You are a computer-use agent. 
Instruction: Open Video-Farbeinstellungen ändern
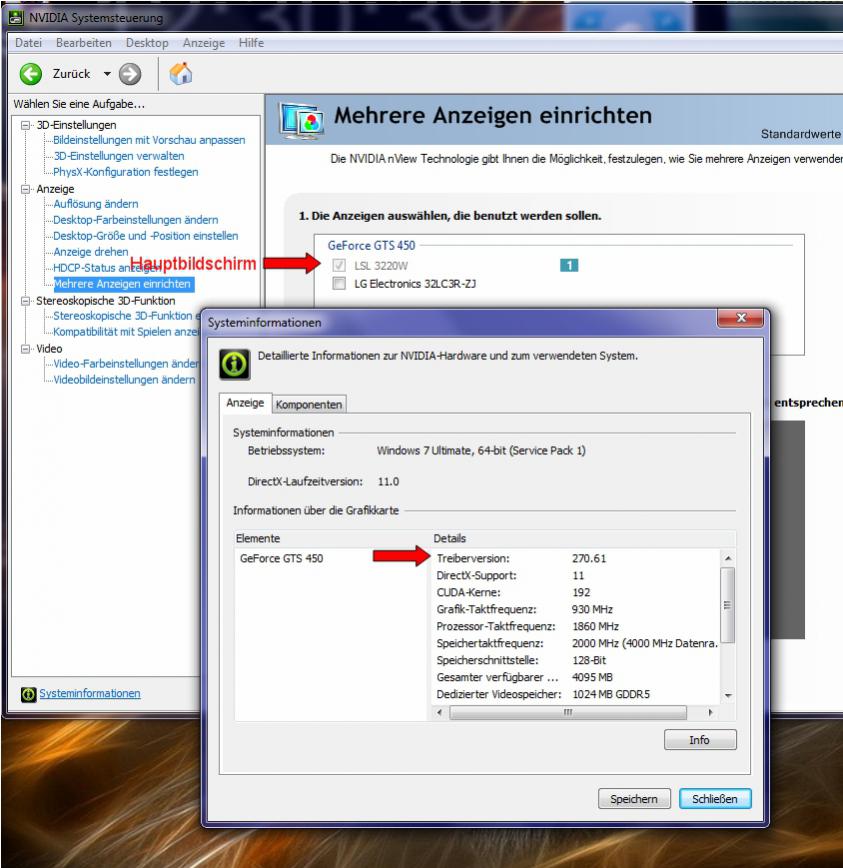click(x=126, y=364)
